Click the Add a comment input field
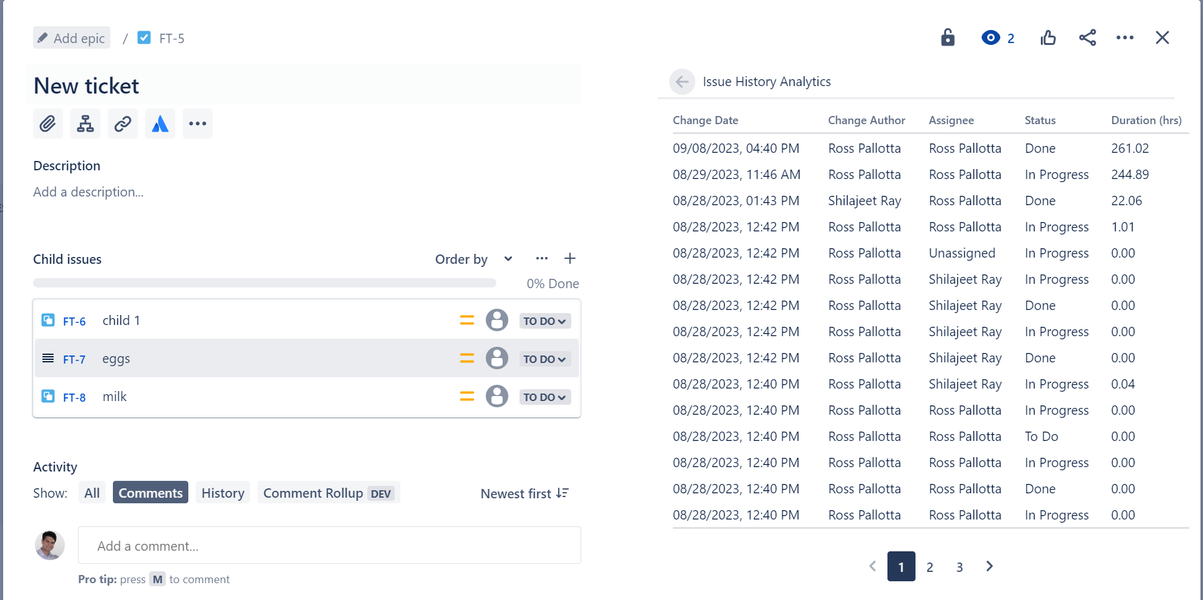This screenshot has height=600, width=1203. click(x=329, y=546)
